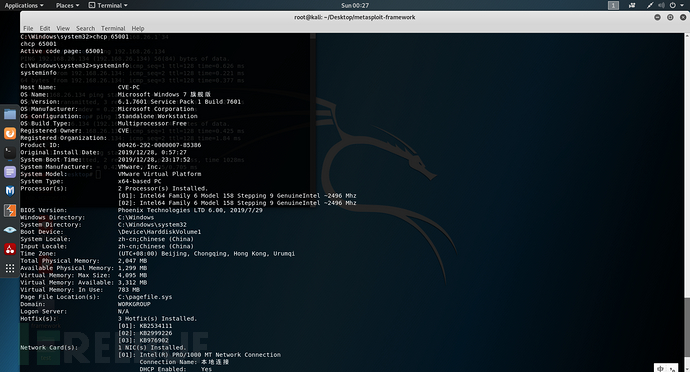Click 'Standalone Workstation' configuration value
This screenshot has height=372, width=690.
158,116
